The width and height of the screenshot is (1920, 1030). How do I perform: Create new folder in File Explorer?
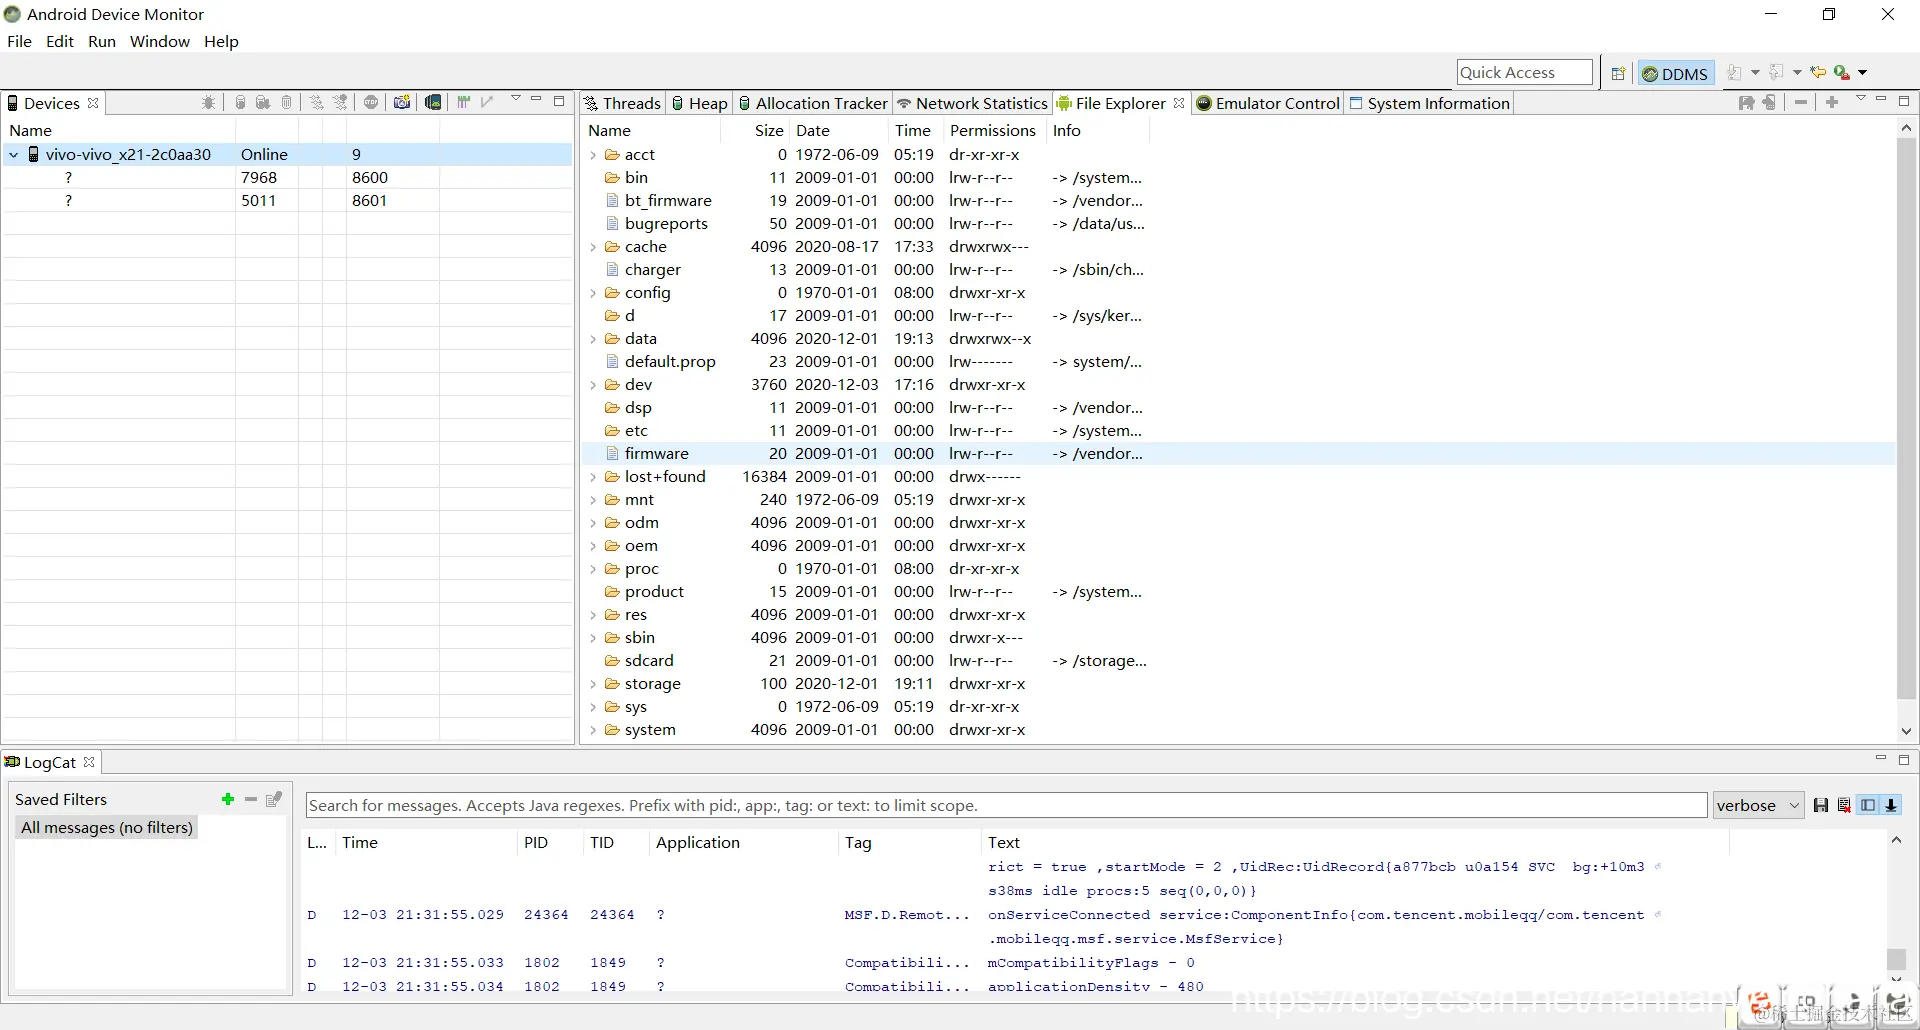(1832, 103)
